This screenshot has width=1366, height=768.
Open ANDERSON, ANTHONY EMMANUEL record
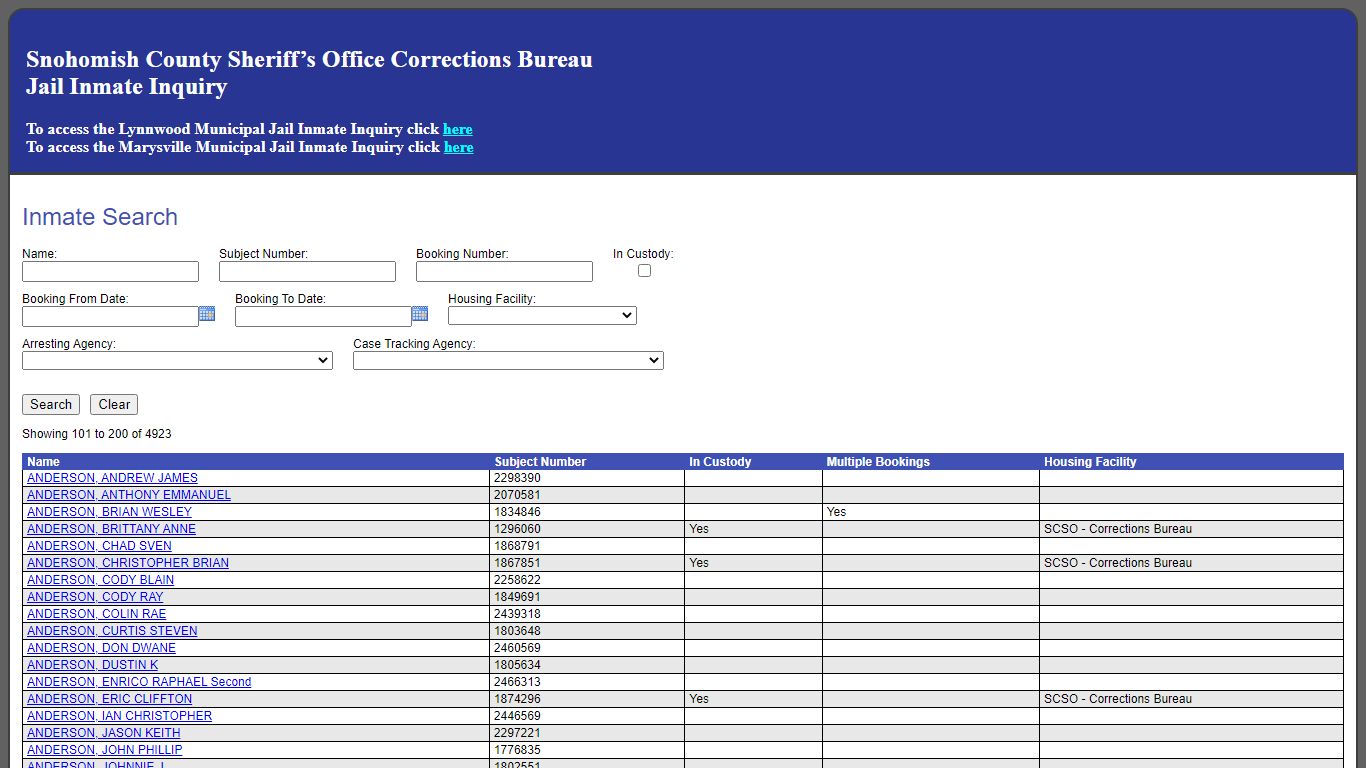click(x=129, y=495)
